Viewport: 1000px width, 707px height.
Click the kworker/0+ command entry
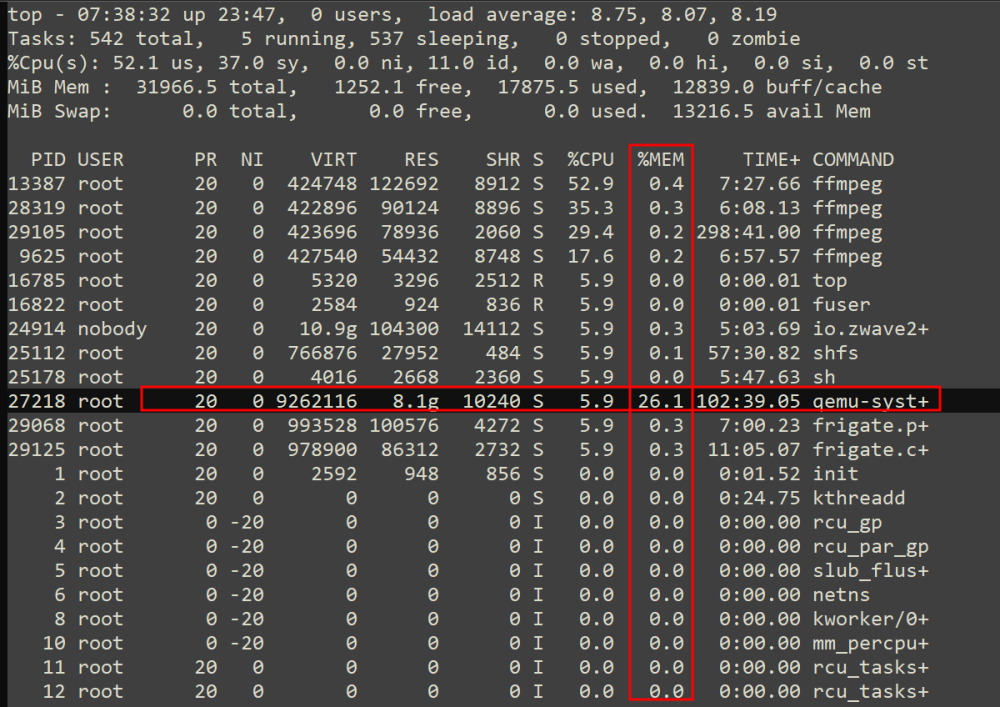coord(871,619)
